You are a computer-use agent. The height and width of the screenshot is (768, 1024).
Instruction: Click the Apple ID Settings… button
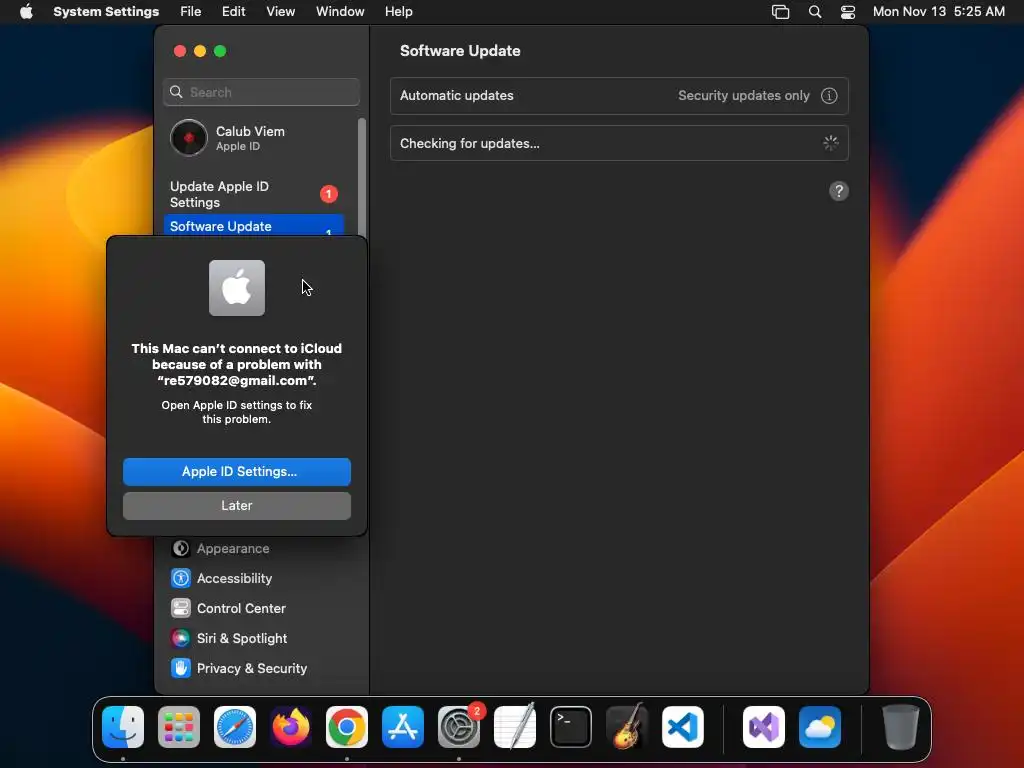pyautogui.click(x=237, y=472)
